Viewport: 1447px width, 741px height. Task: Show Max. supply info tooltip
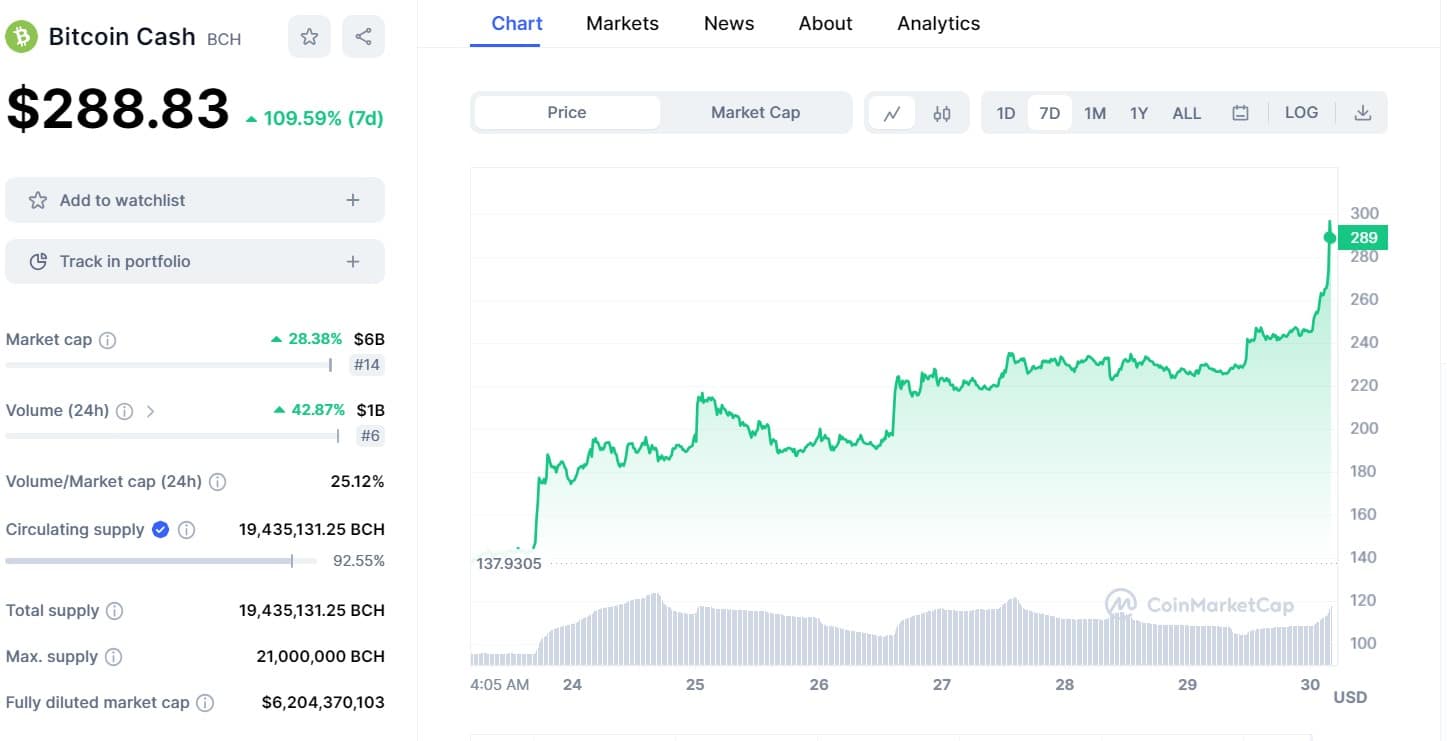pos(114,657)
